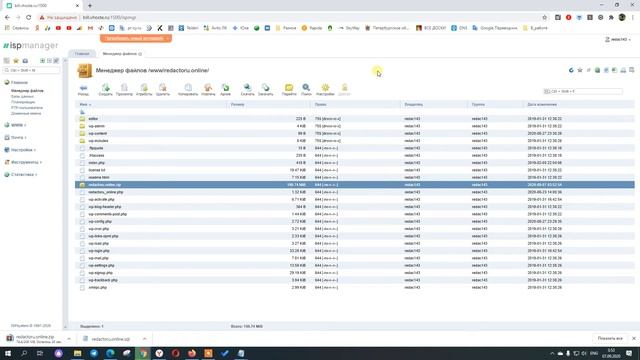Open options arrow for second redactoru.online.zip download
Screen dimensions: 640x360
point(144,339)
